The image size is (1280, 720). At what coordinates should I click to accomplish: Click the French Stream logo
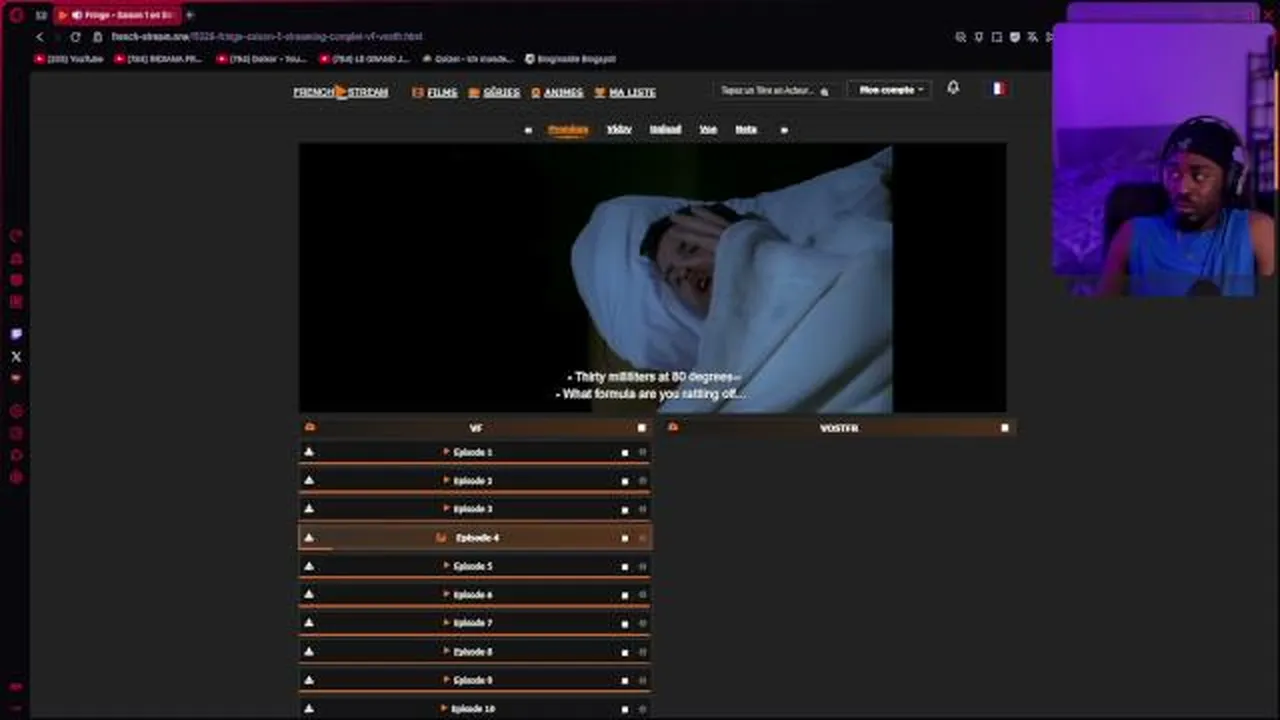341,92
